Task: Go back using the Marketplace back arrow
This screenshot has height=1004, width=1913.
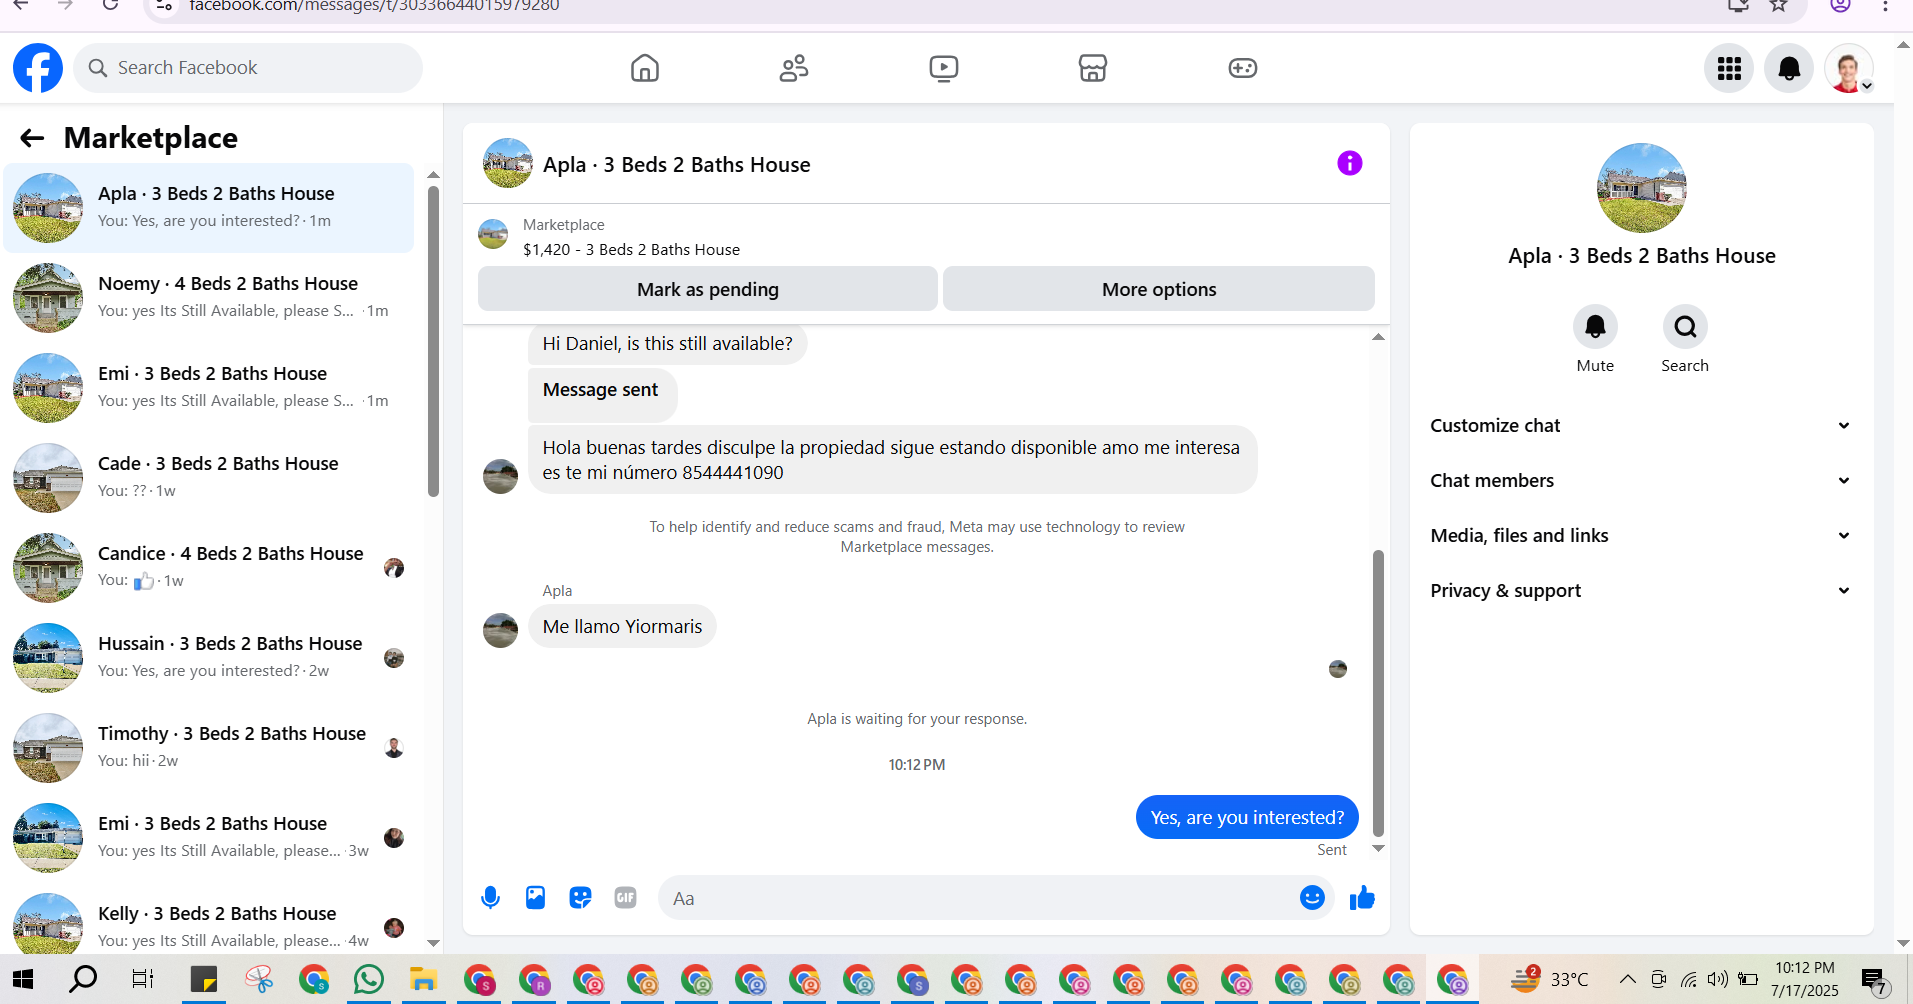Action: (x=32, y=138)
